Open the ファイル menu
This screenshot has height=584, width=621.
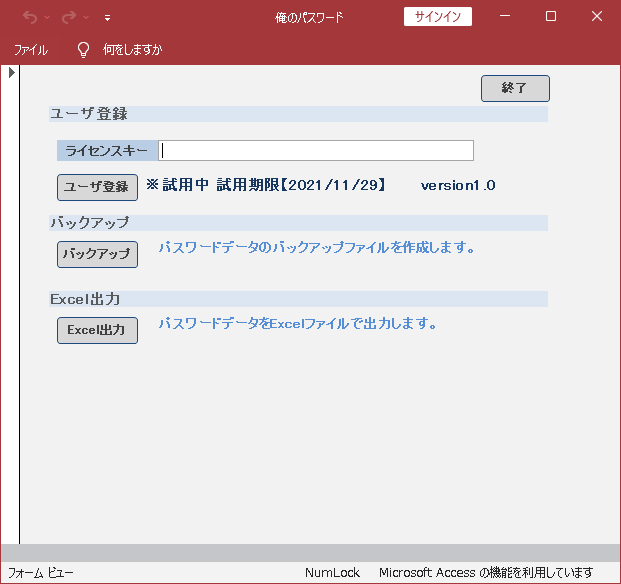tap(30, 49)
